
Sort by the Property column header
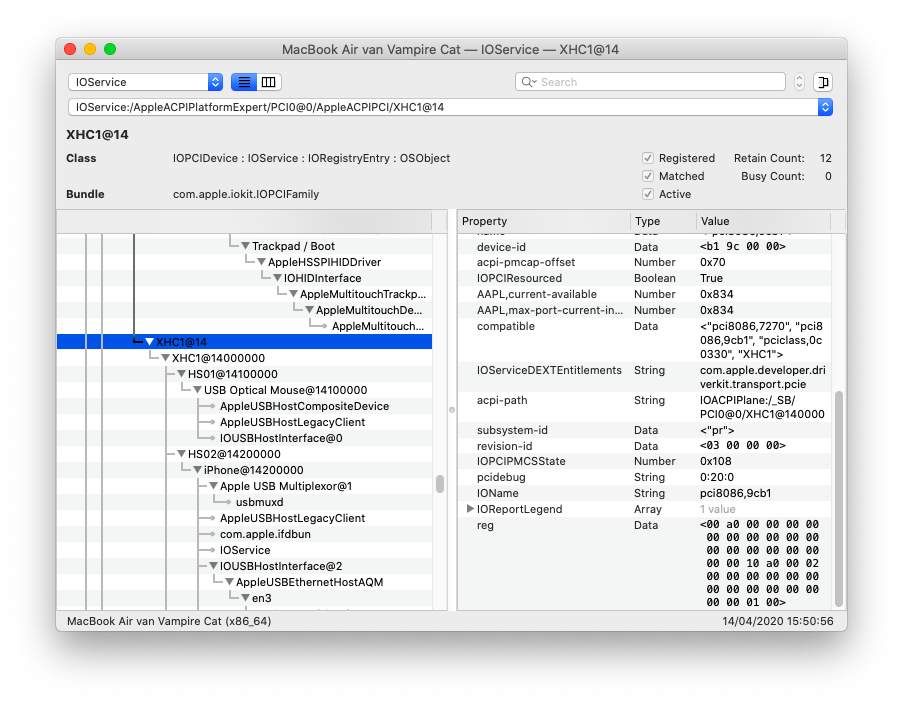544,221
